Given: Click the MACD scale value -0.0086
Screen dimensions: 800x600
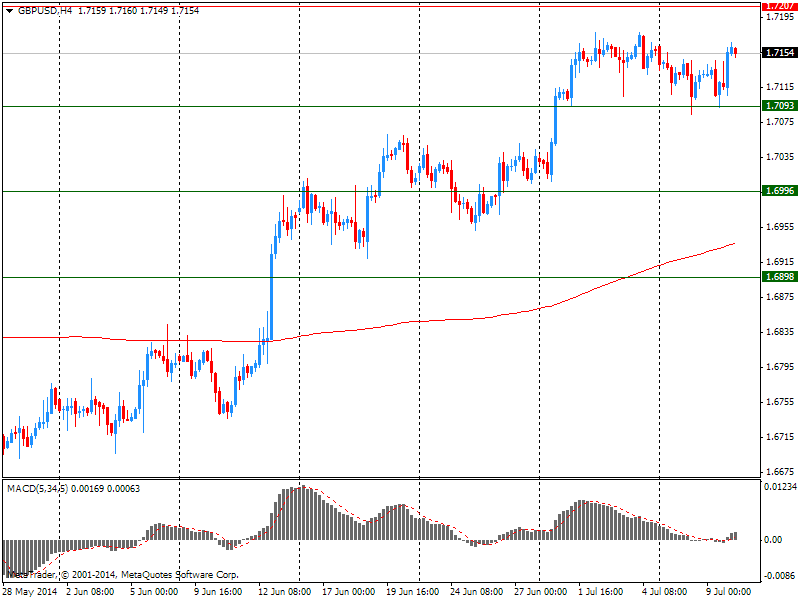Looking at the screenshot, I should pos(781,576).
